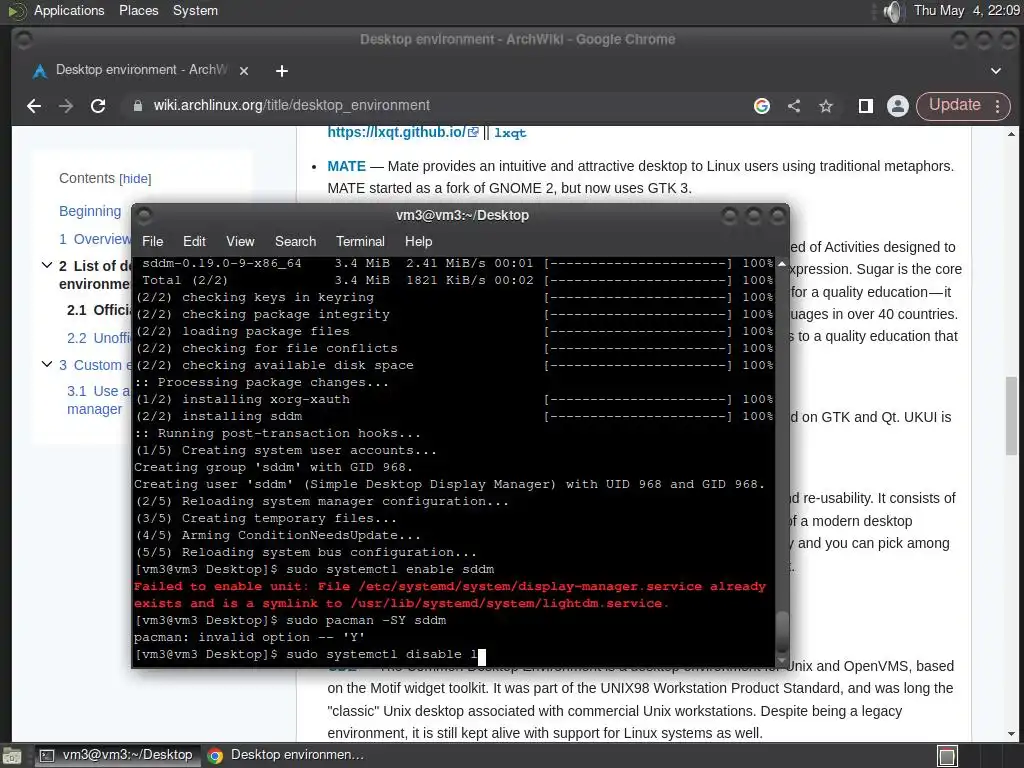Open the clock showing Thu May 4
Screen dimensions: 1024x768
tap(967, 10)
